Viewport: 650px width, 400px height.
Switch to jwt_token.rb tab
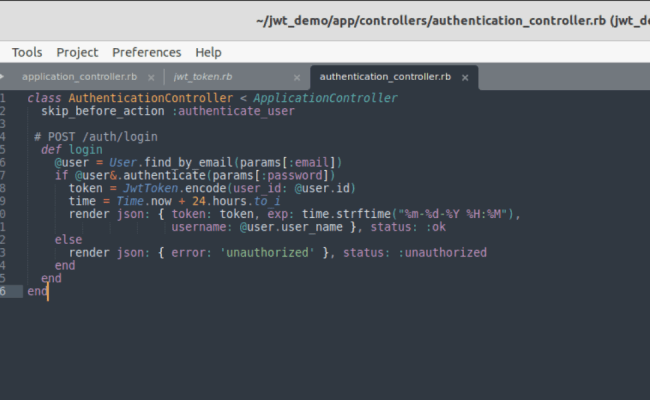coord(203,77)
